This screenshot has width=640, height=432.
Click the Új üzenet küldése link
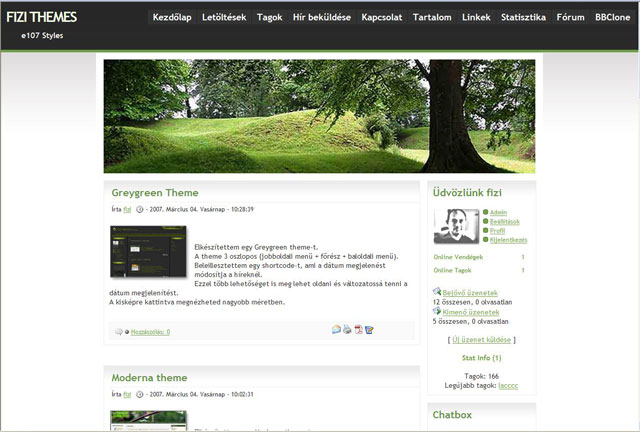(x=482, y=341)
